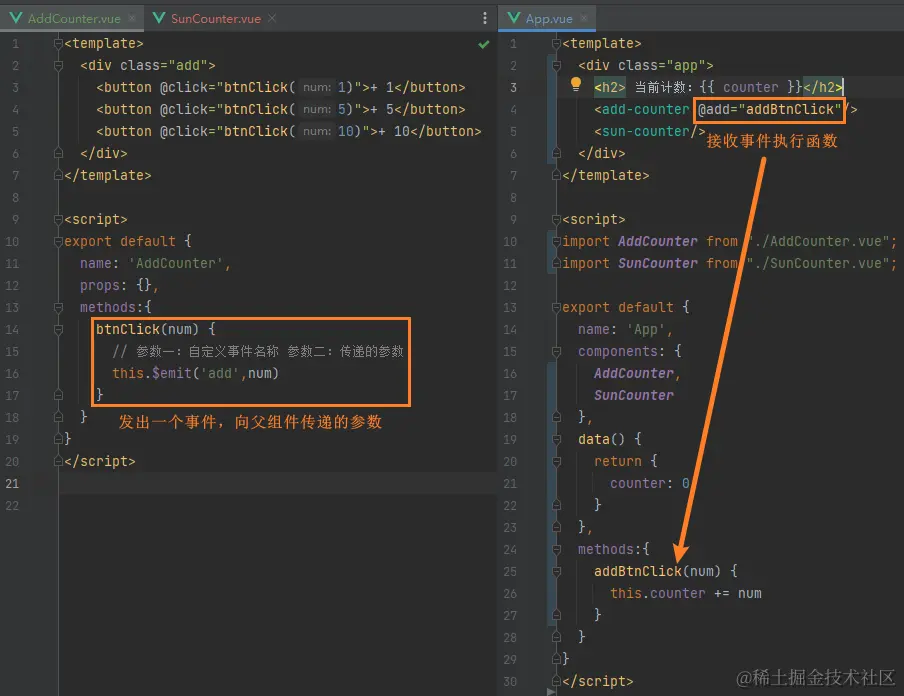
Task: Click line number 21 in AddCounter.vue gutter
Action: [12, 483]
